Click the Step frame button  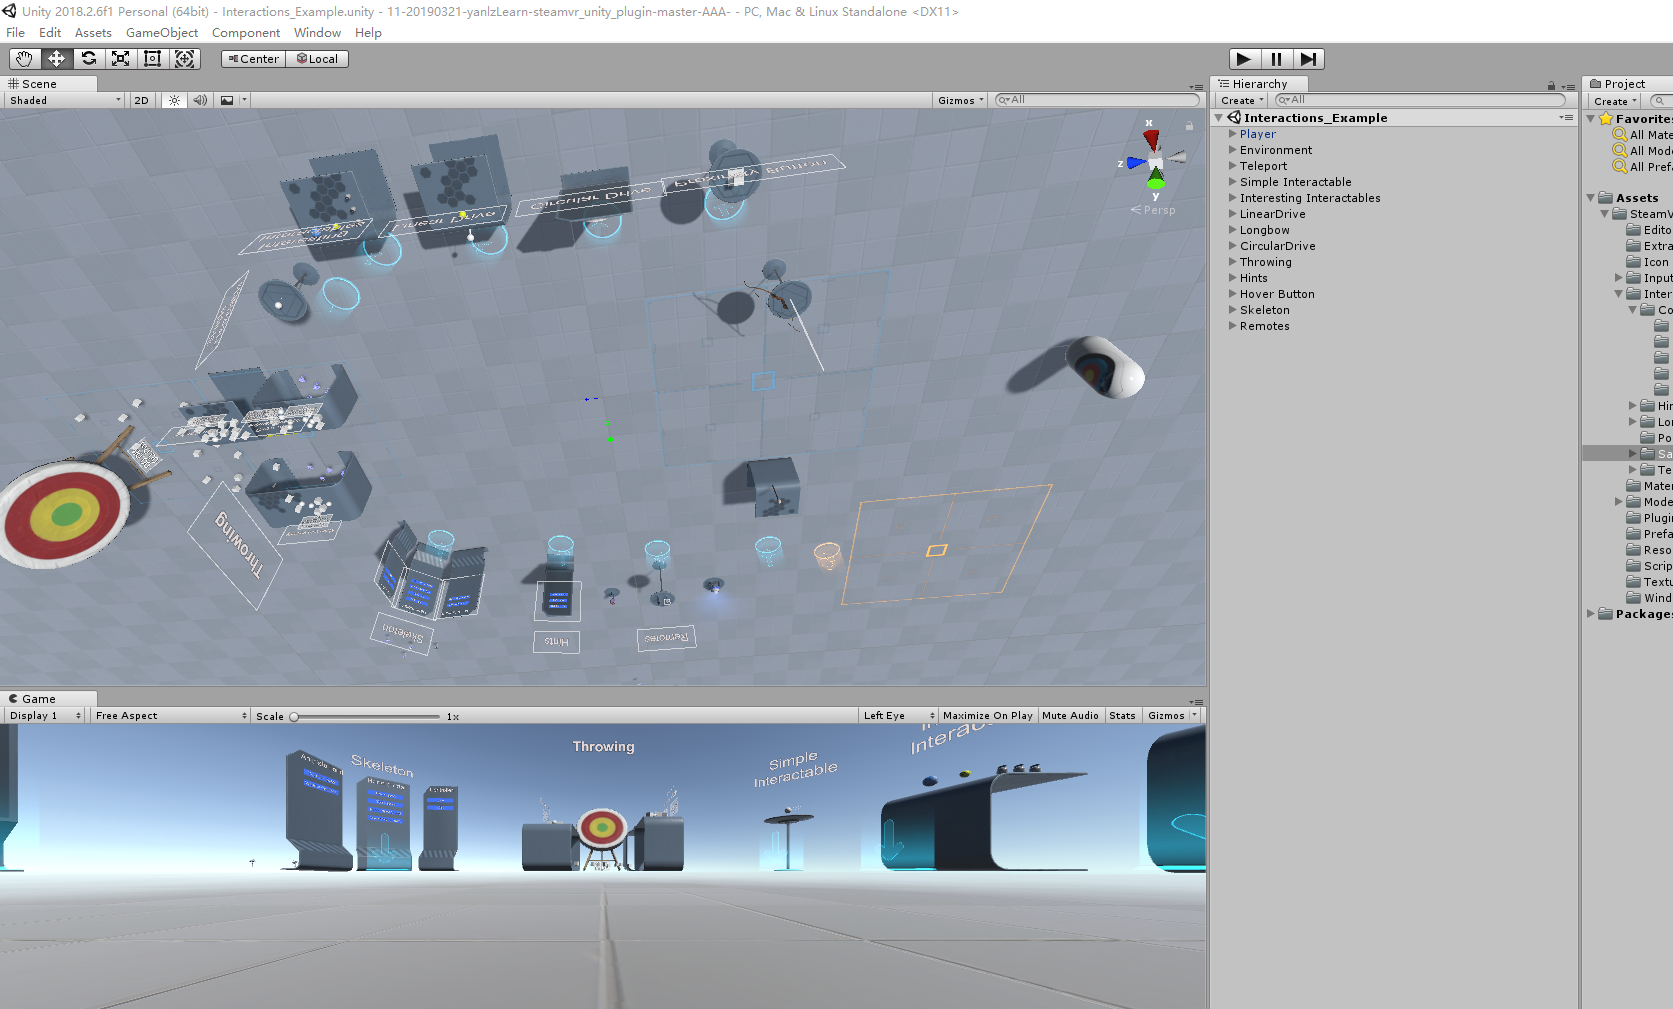tap(1308, 59)
